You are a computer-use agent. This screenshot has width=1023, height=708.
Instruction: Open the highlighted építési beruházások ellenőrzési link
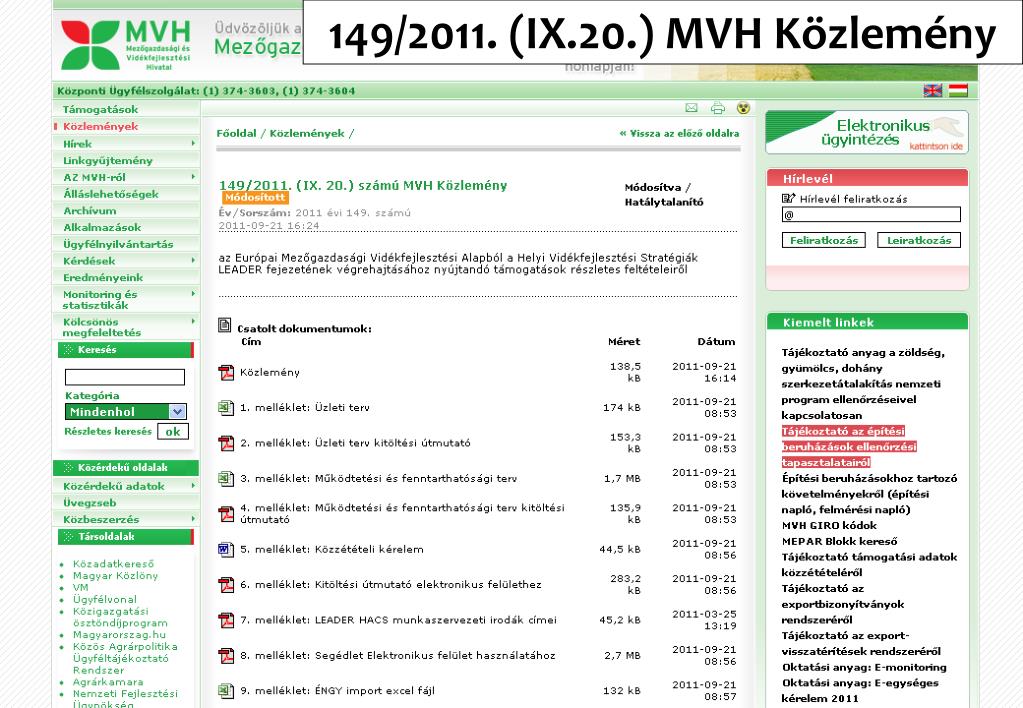point(849,447)
